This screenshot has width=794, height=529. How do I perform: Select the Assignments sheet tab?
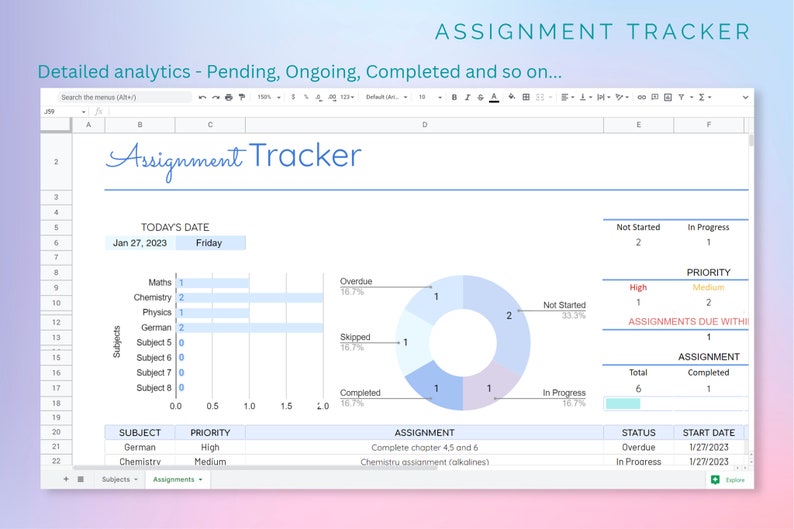178,479
